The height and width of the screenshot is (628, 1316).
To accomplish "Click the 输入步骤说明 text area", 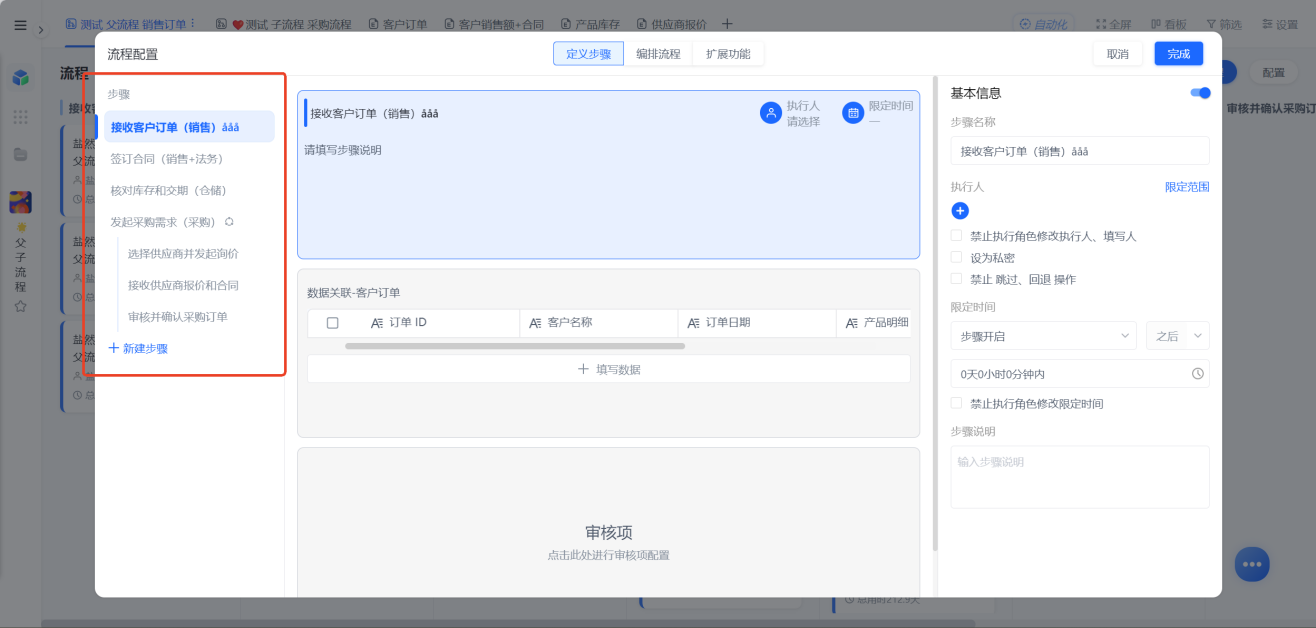I will (1080, 477).
